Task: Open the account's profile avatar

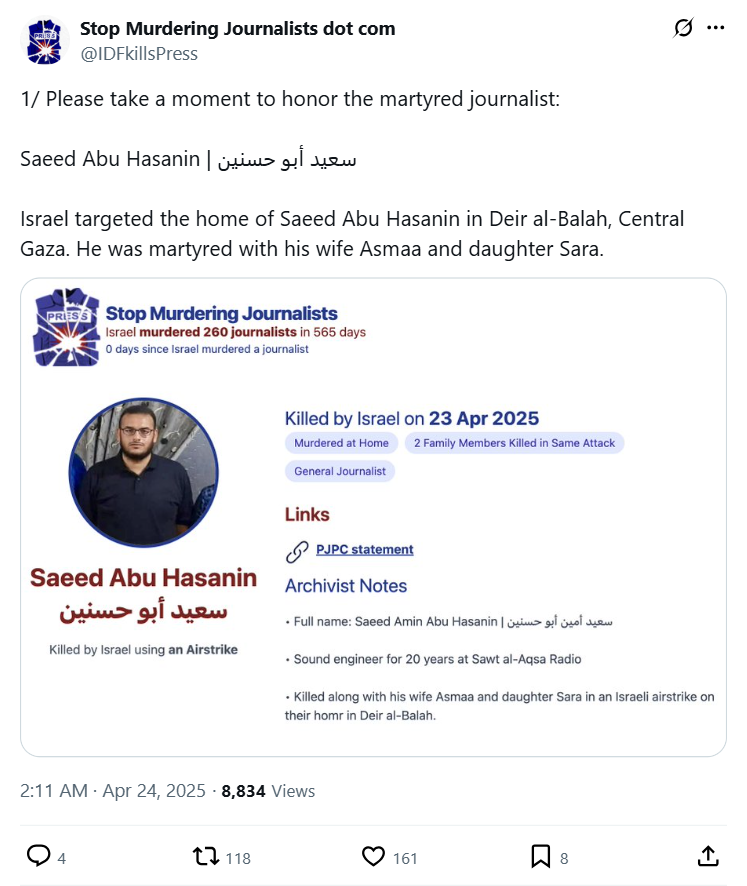Action: tap(44, 41)
